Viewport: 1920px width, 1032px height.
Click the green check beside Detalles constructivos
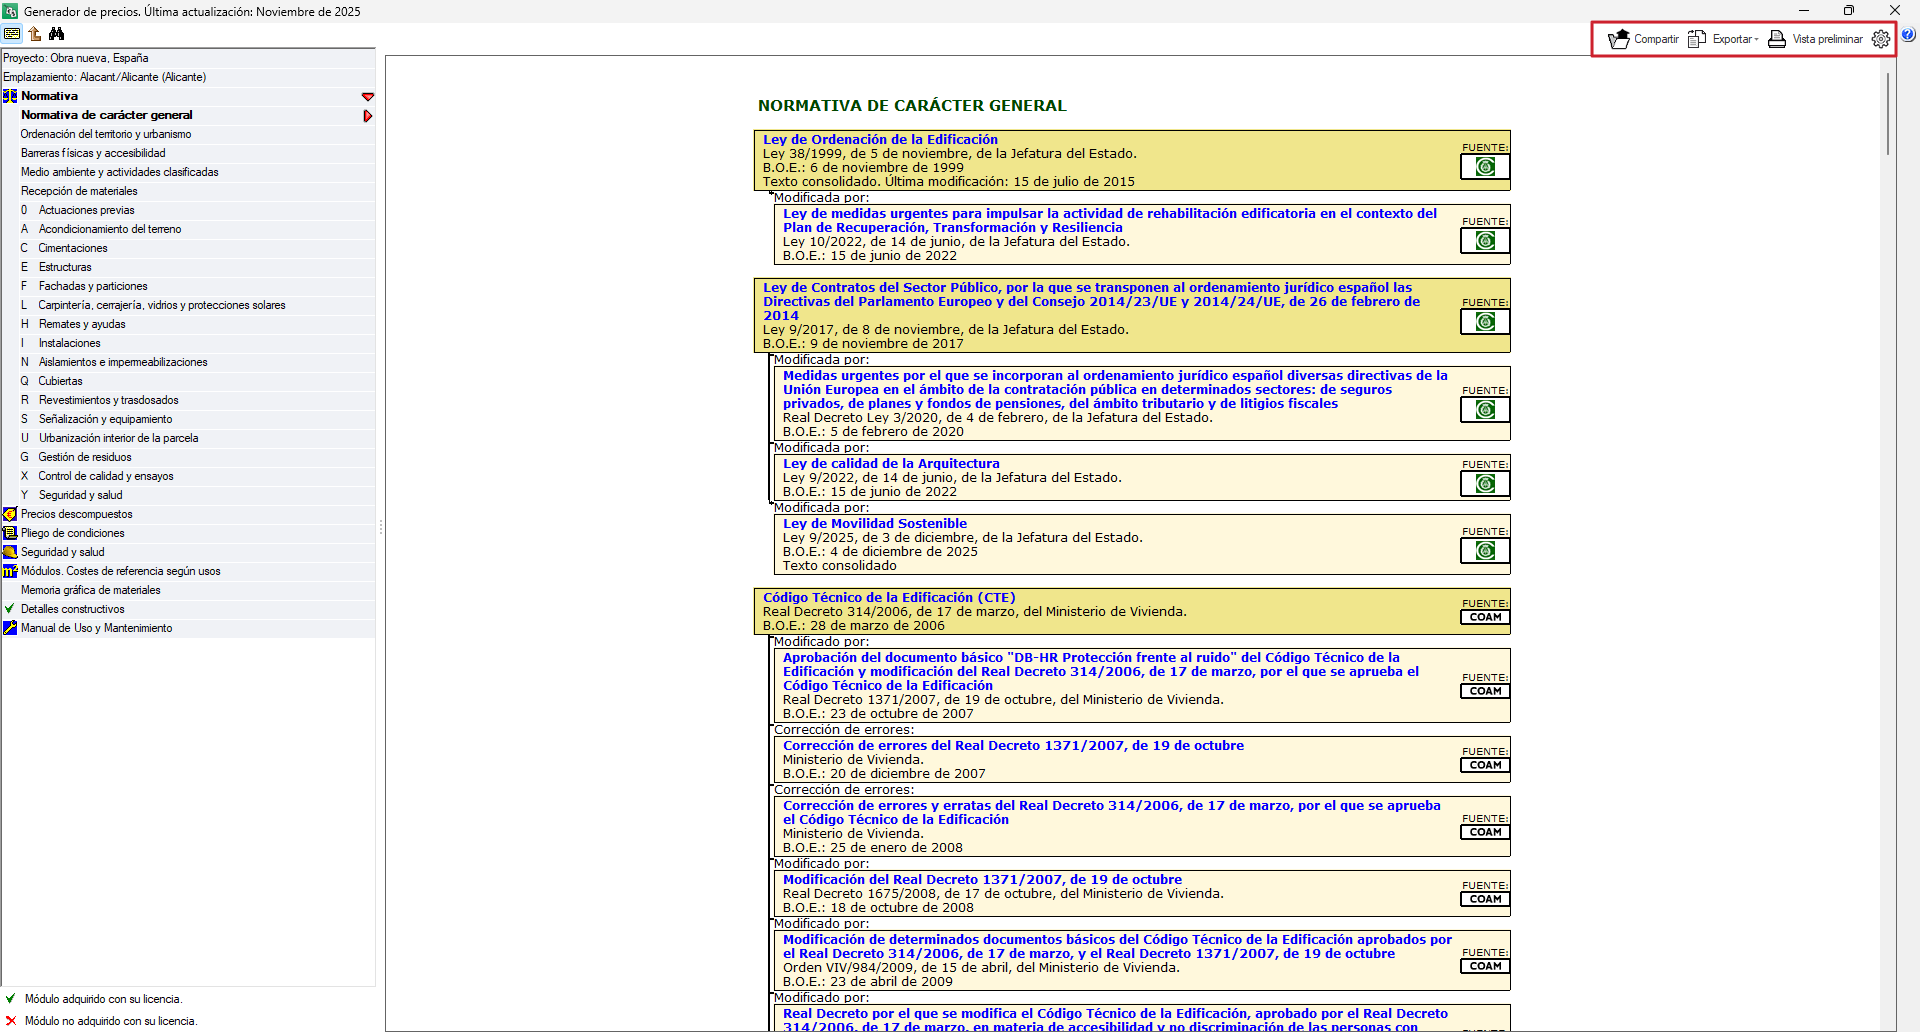pos(10,609)
